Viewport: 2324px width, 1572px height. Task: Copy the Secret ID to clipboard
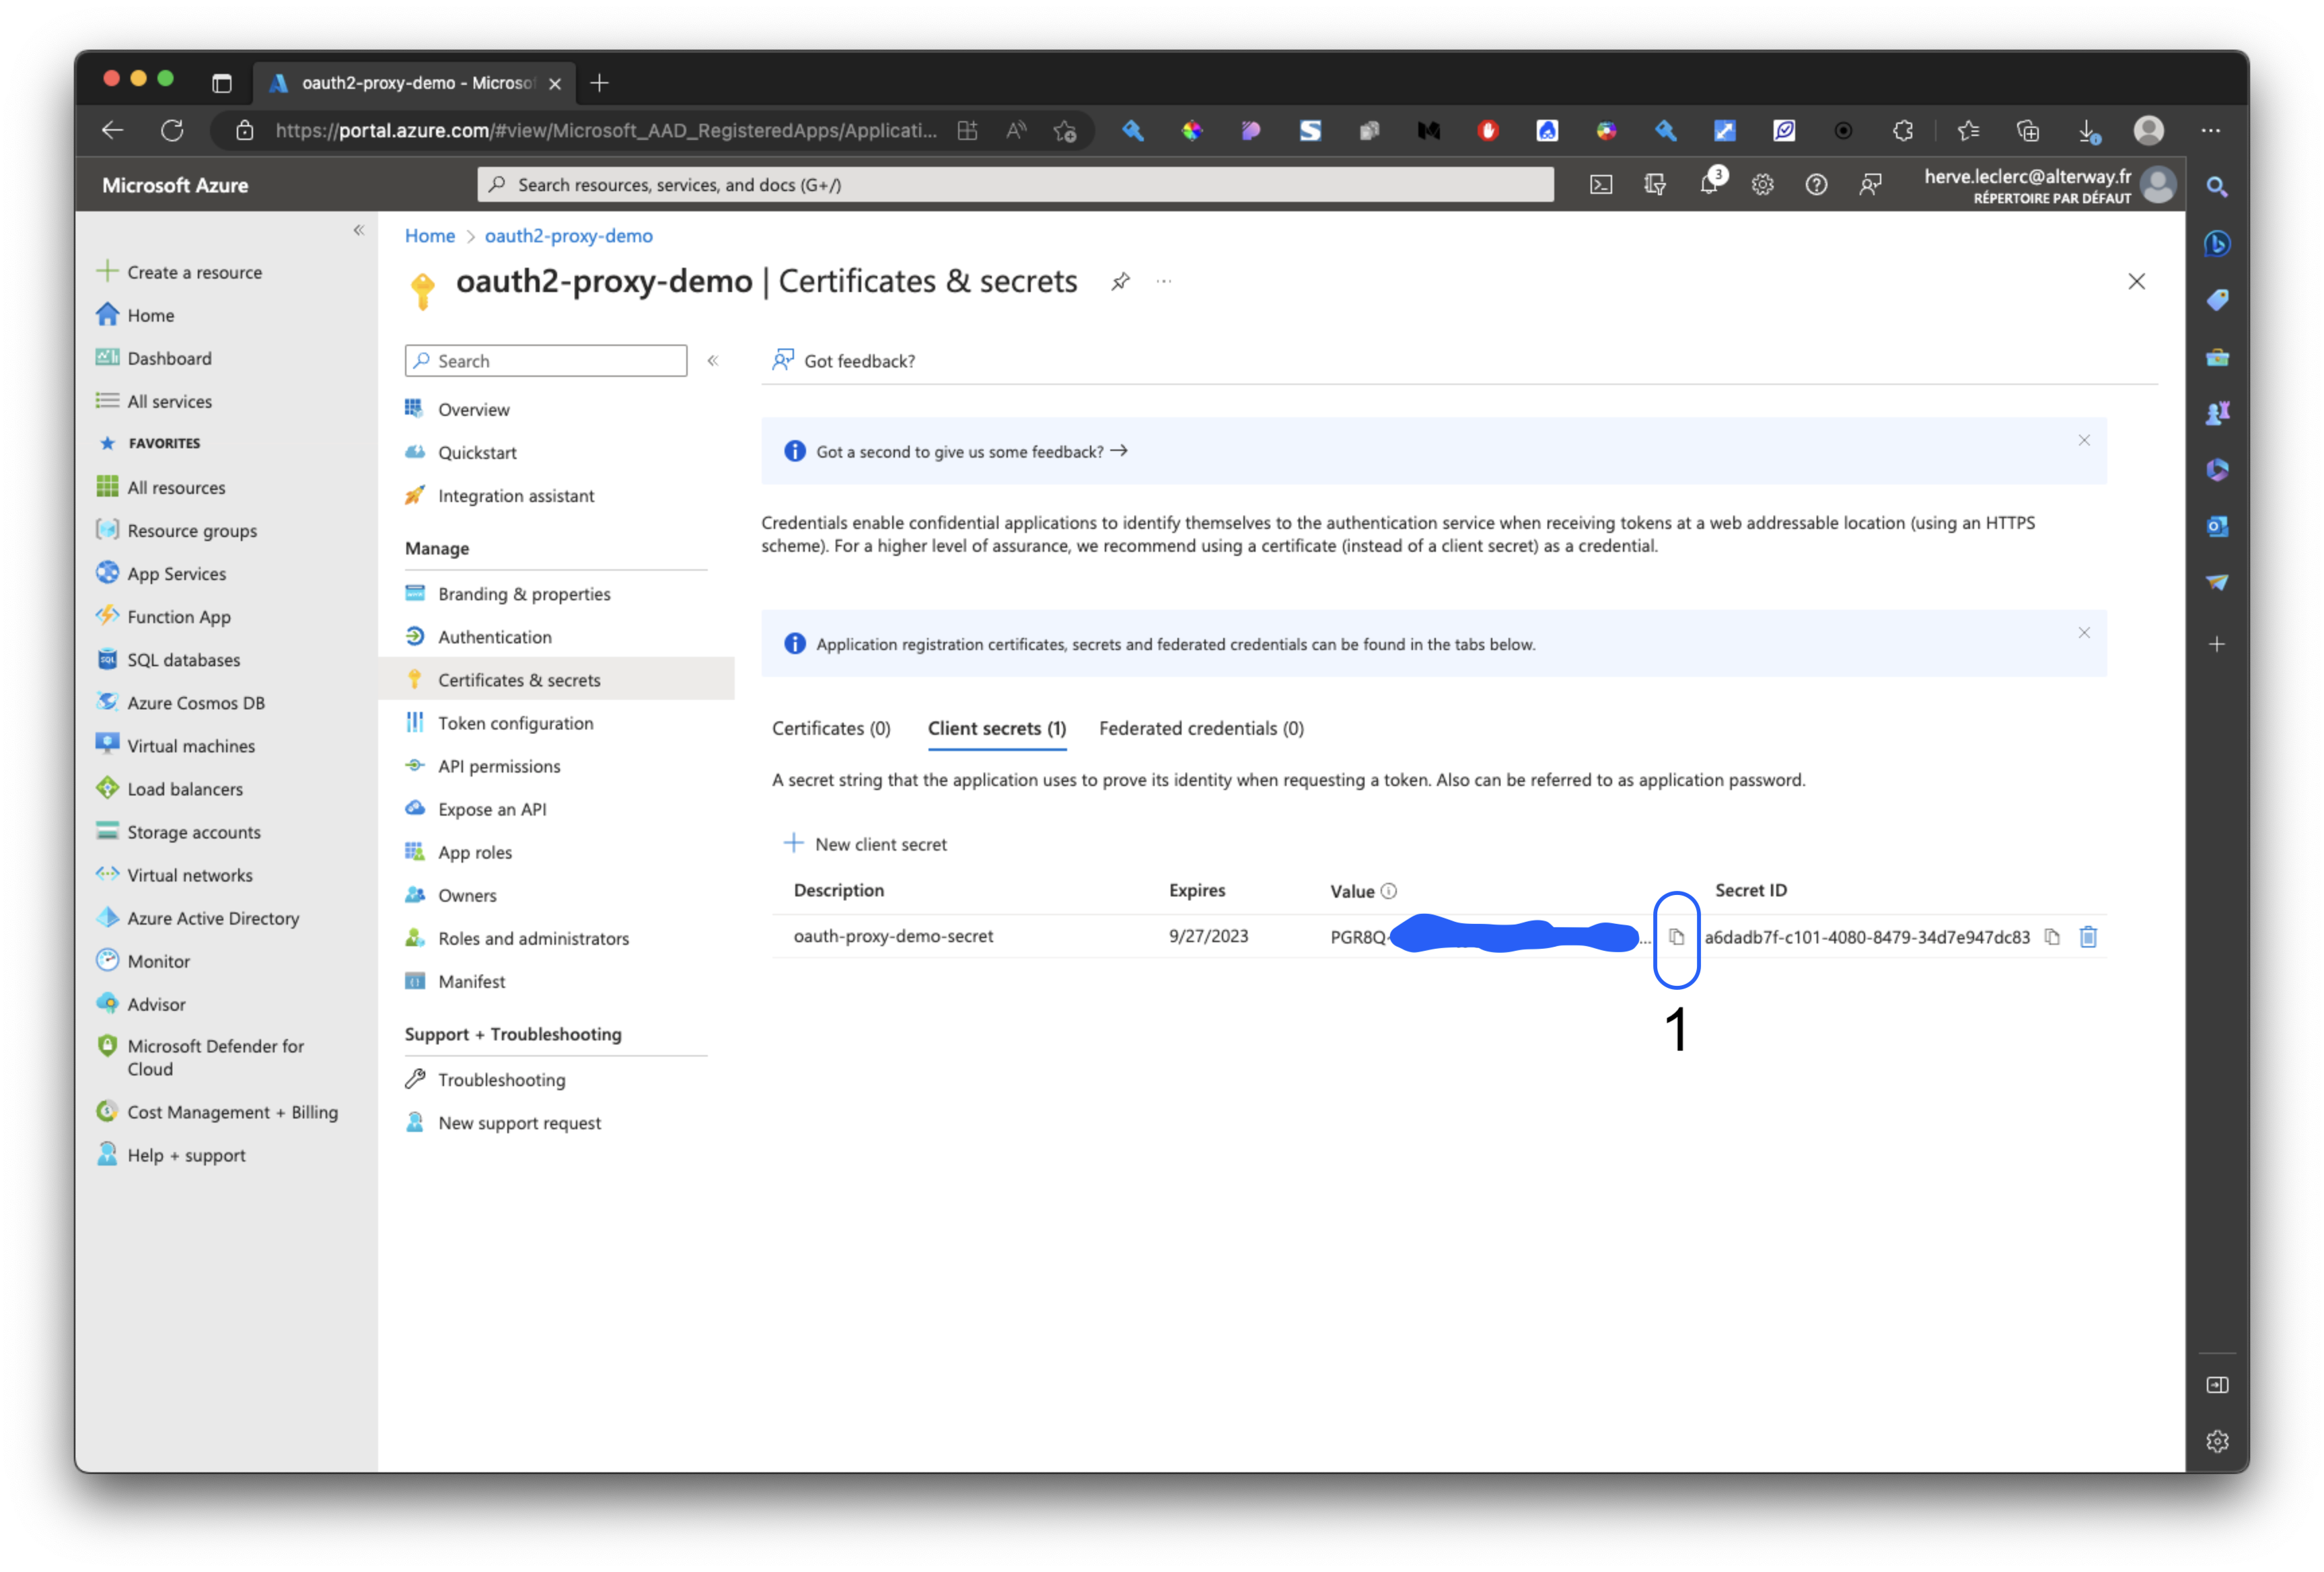(x=2052, y=937)
